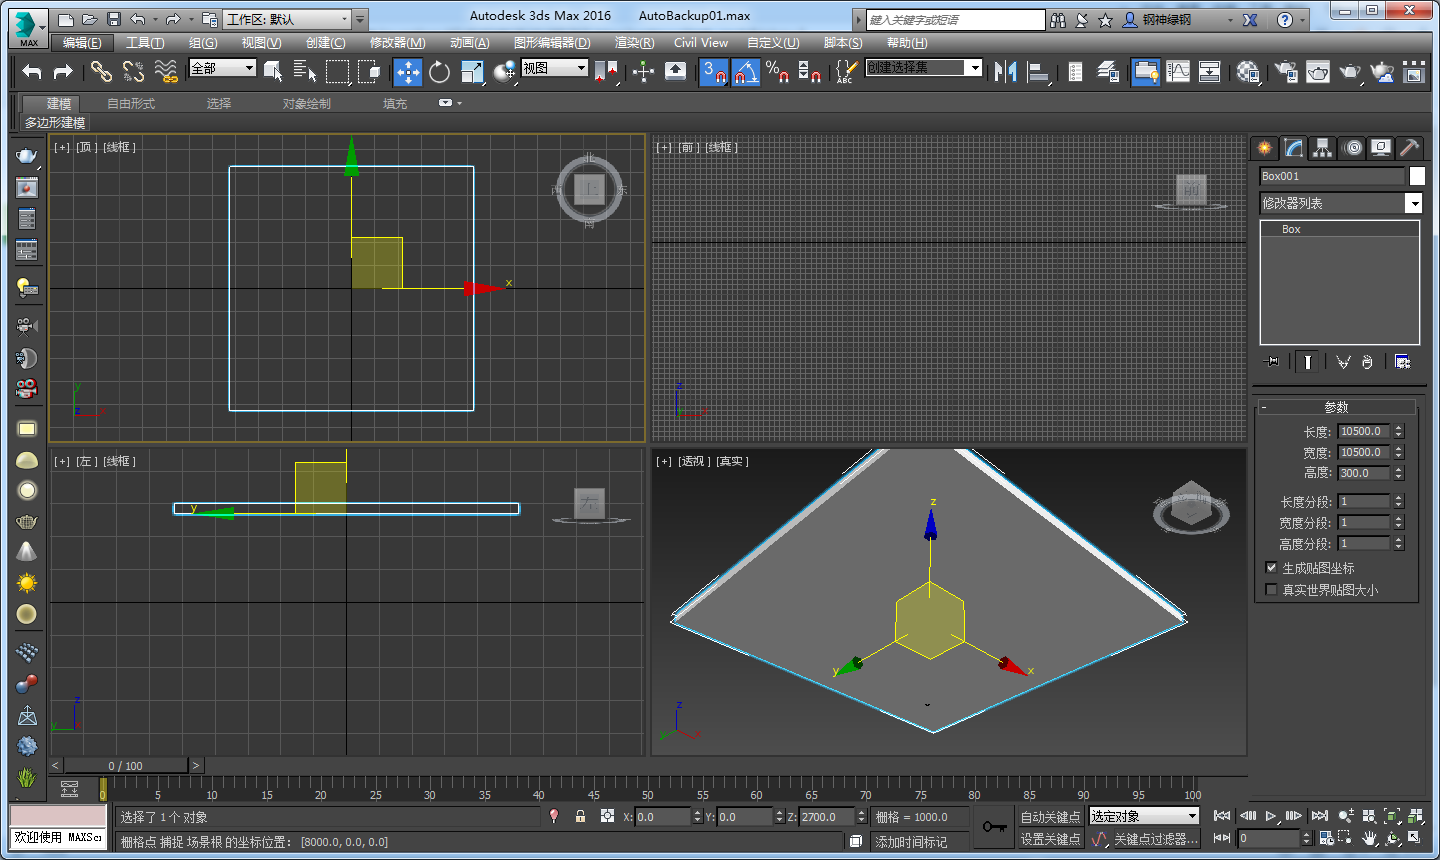Open the 全部 selection filter dropdown
Viewport: 1440px width, 860px height.
click(x=223, y=68)
